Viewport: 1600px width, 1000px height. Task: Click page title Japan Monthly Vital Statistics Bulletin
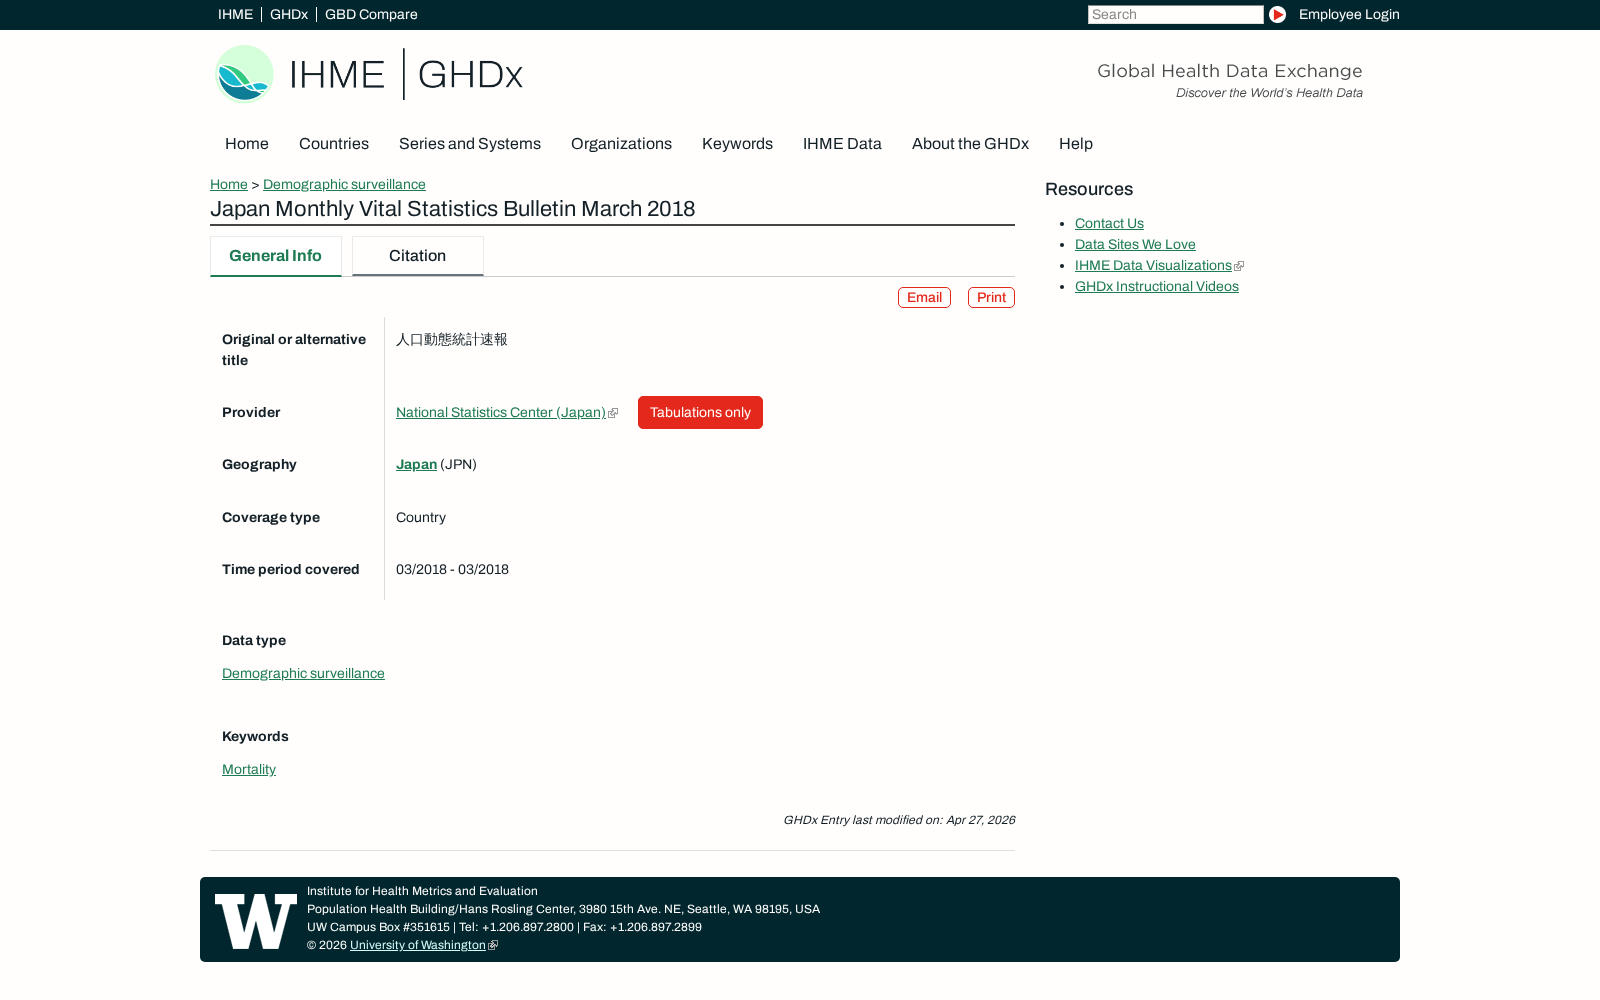coord(452,209)
